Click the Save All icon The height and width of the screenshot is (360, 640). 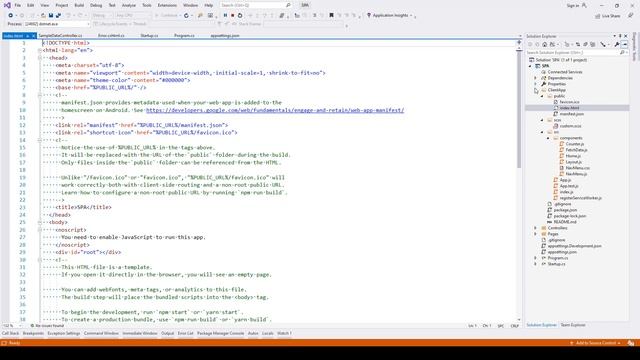pos(58,16)
